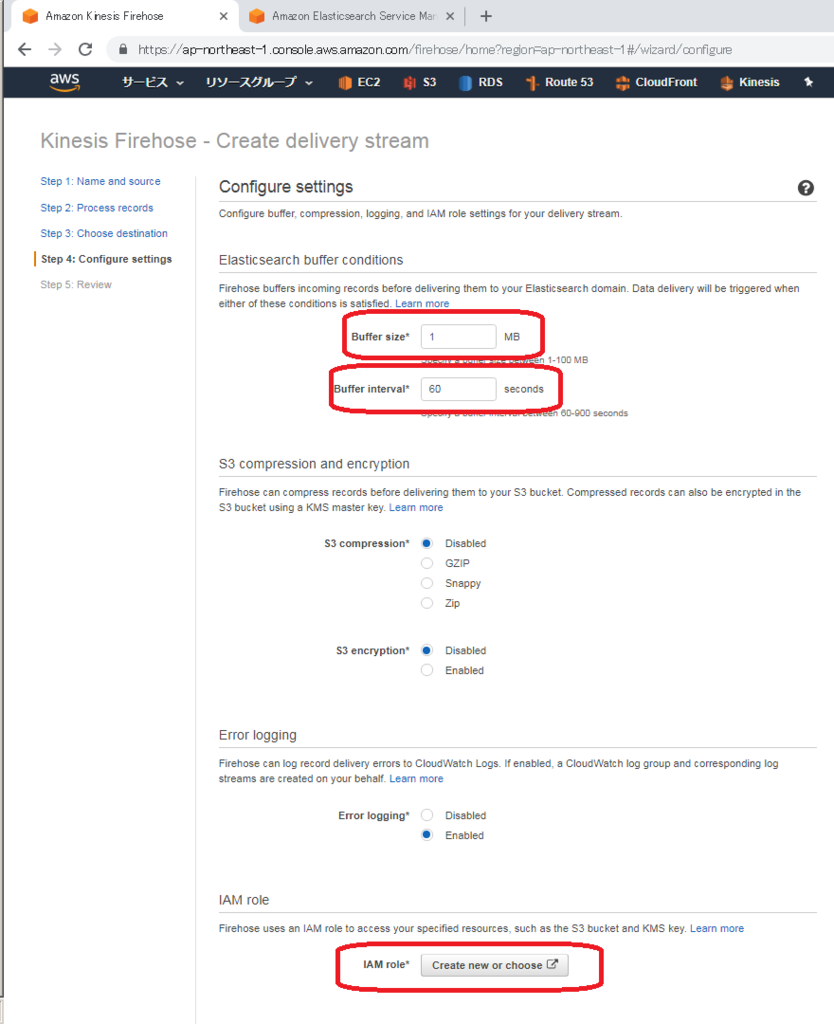Select Zip compression option
The width and height of the screenshot is (834, 1024).
click(427, 603)
